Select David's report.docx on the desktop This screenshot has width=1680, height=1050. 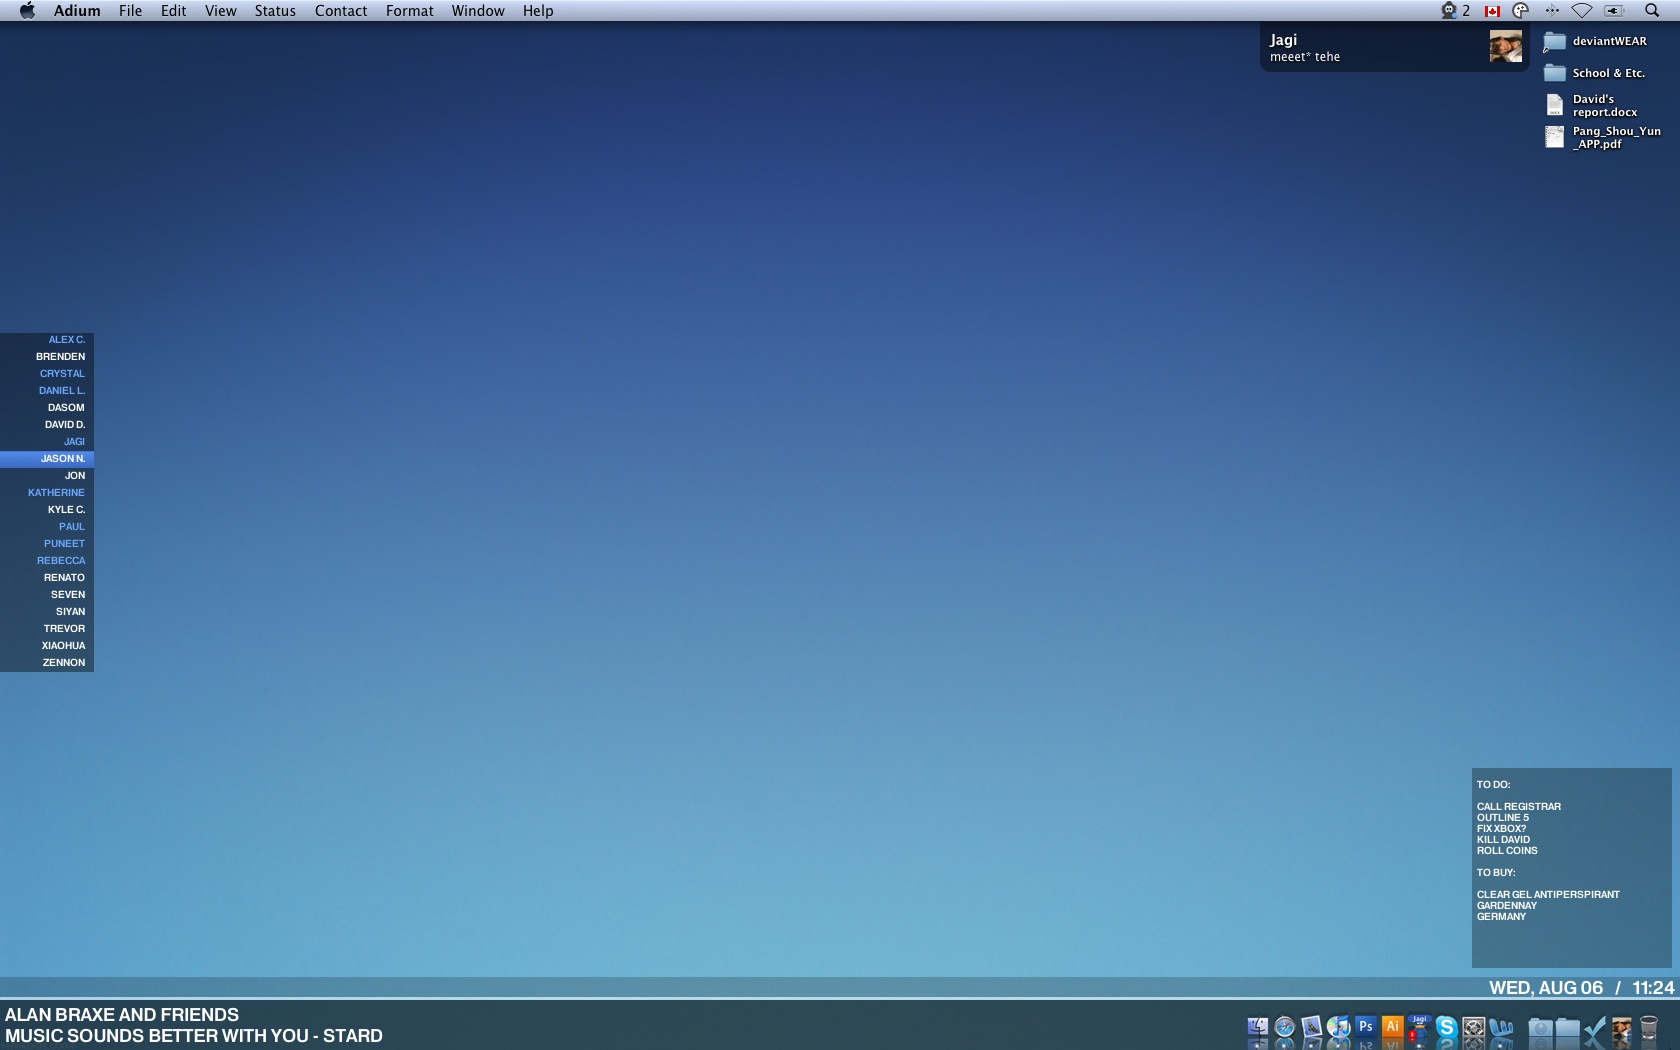coord(1592,105)
